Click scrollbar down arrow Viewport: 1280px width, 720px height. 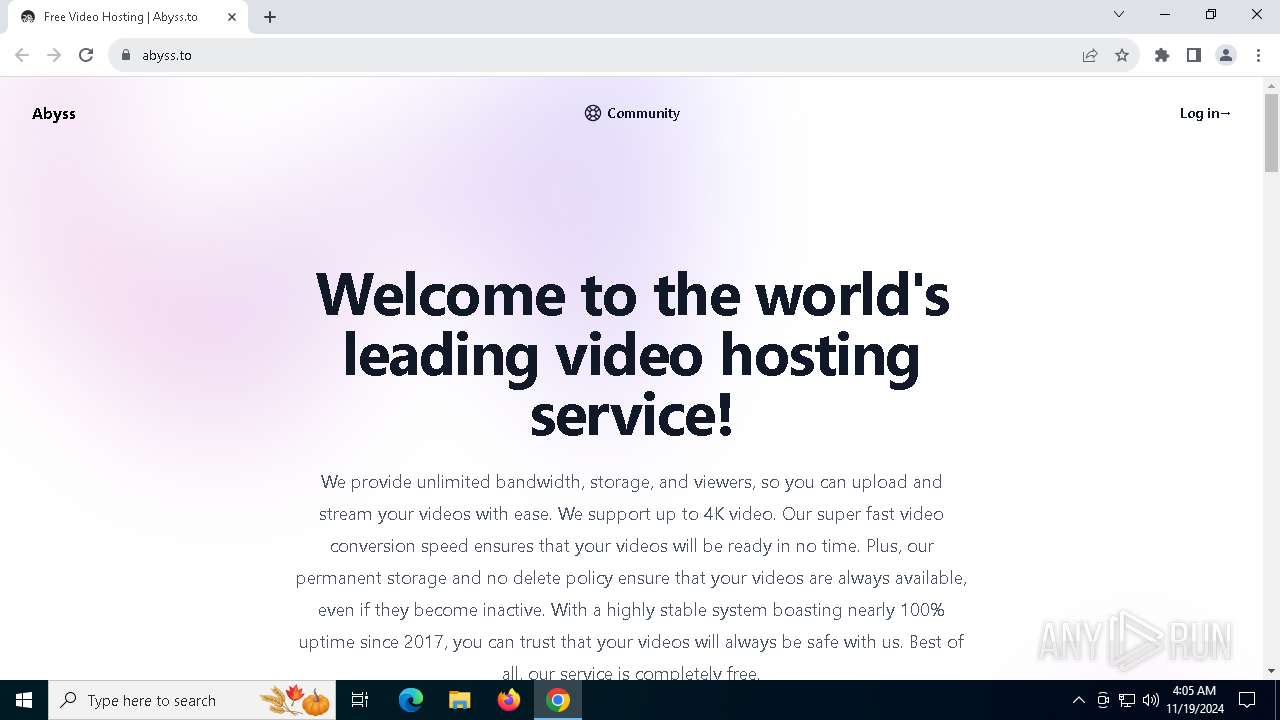click(1271, 671)
